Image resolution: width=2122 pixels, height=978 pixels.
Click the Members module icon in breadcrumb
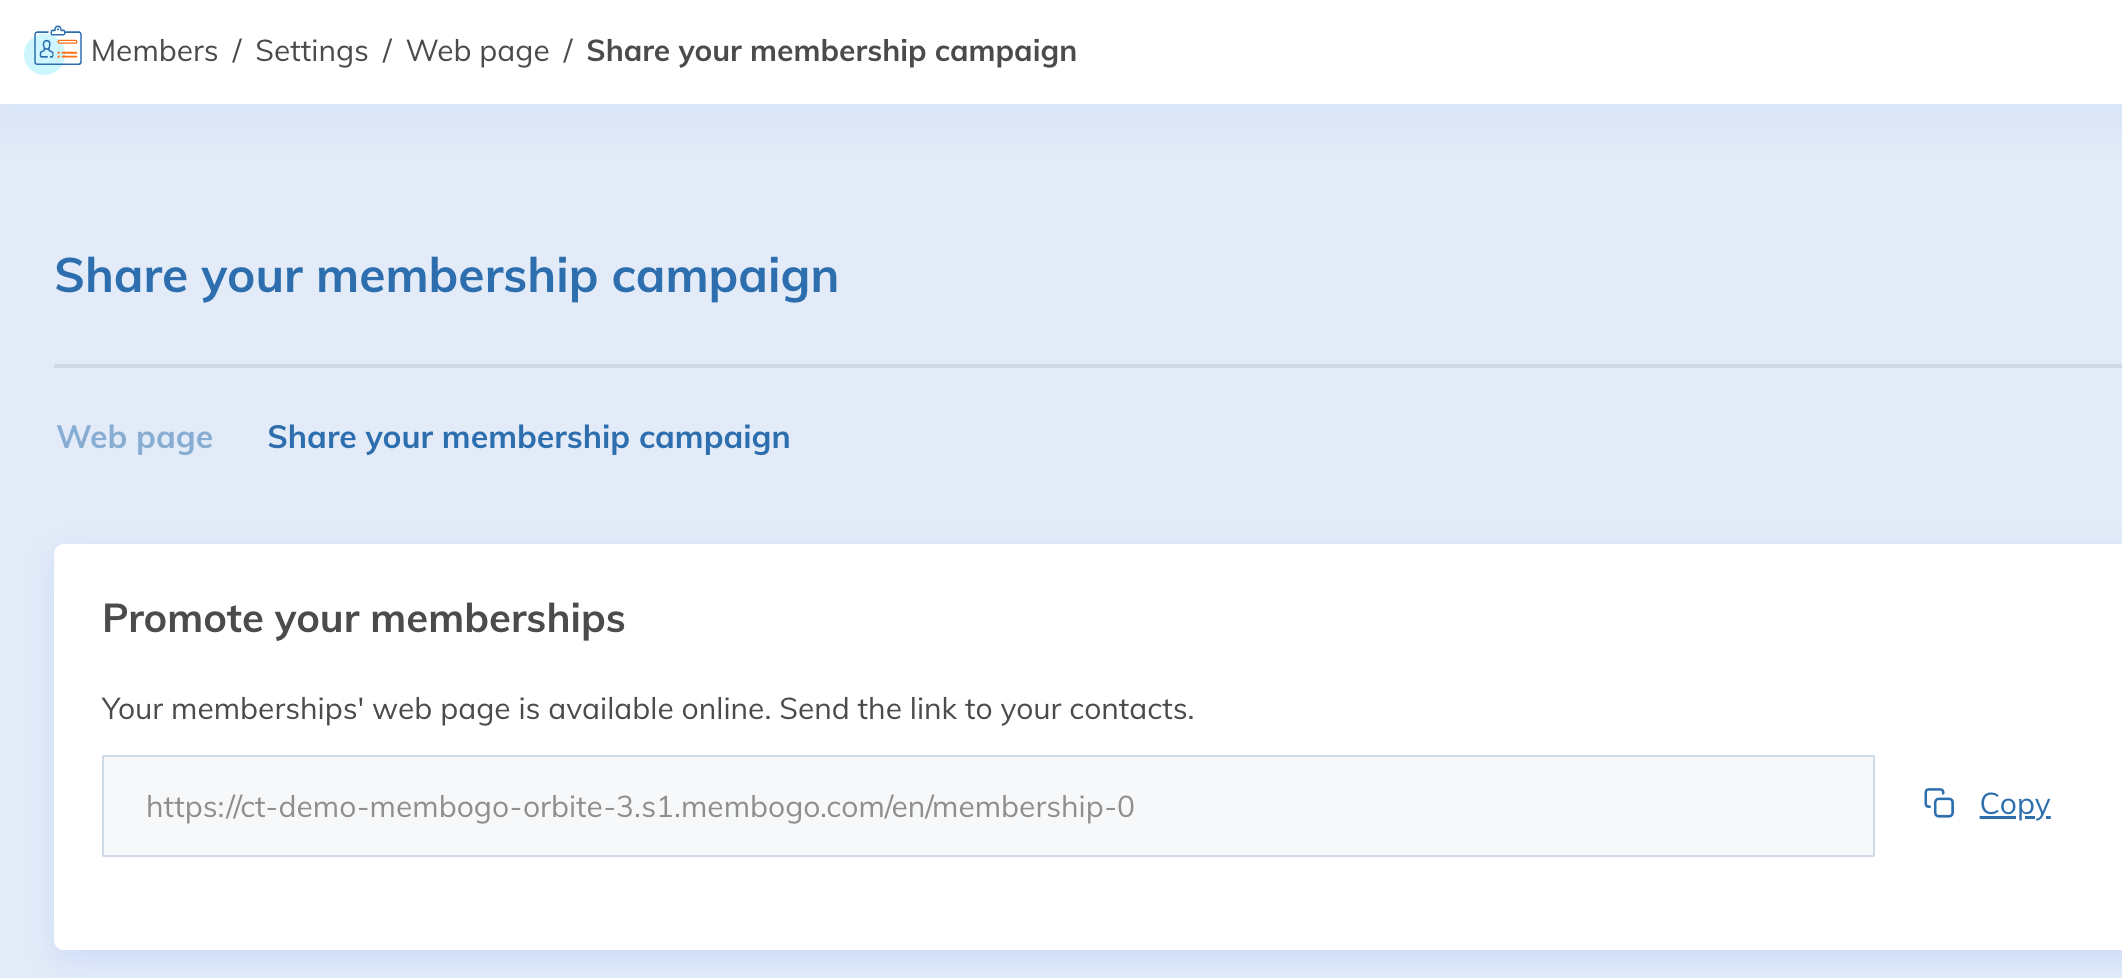click(x=57, y=47)
